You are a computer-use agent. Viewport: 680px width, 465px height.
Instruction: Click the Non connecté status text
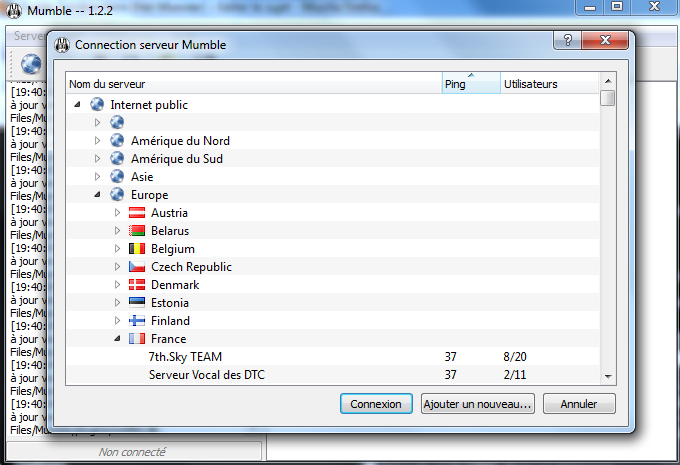click(132, 452)
